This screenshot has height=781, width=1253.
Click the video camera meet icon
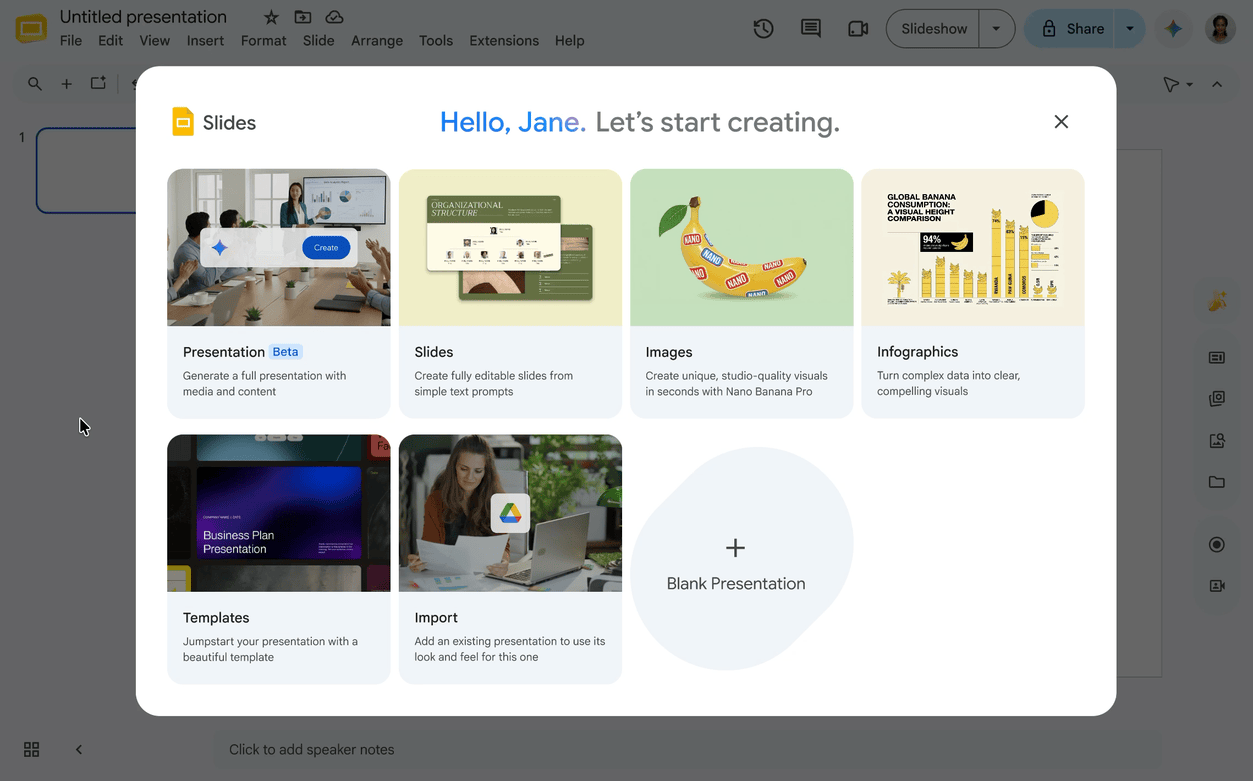click(858, 29)
